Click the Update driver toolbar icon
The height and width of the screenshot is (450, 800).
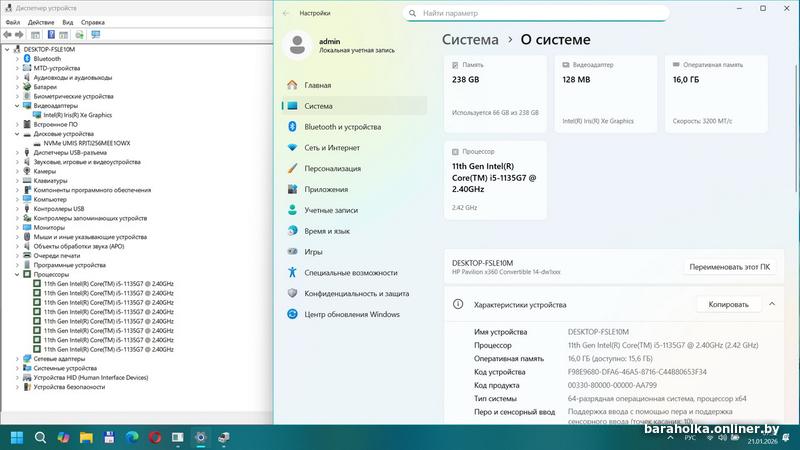(80, 35)
